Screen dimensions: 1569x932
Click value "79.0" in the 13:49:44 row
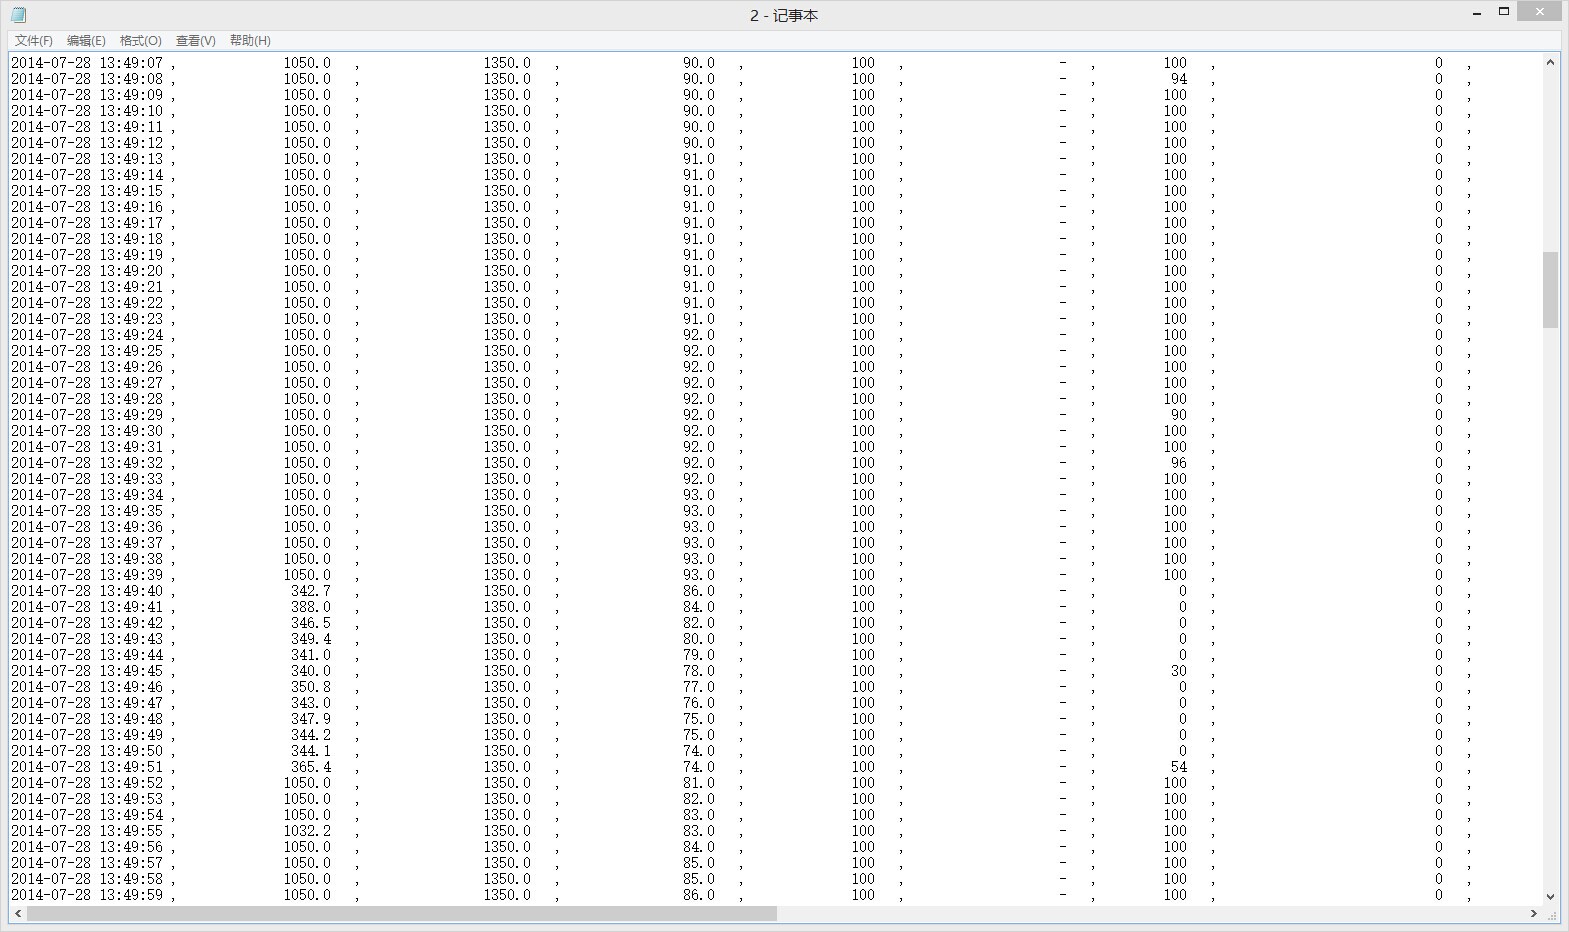[x=699, y=655]
